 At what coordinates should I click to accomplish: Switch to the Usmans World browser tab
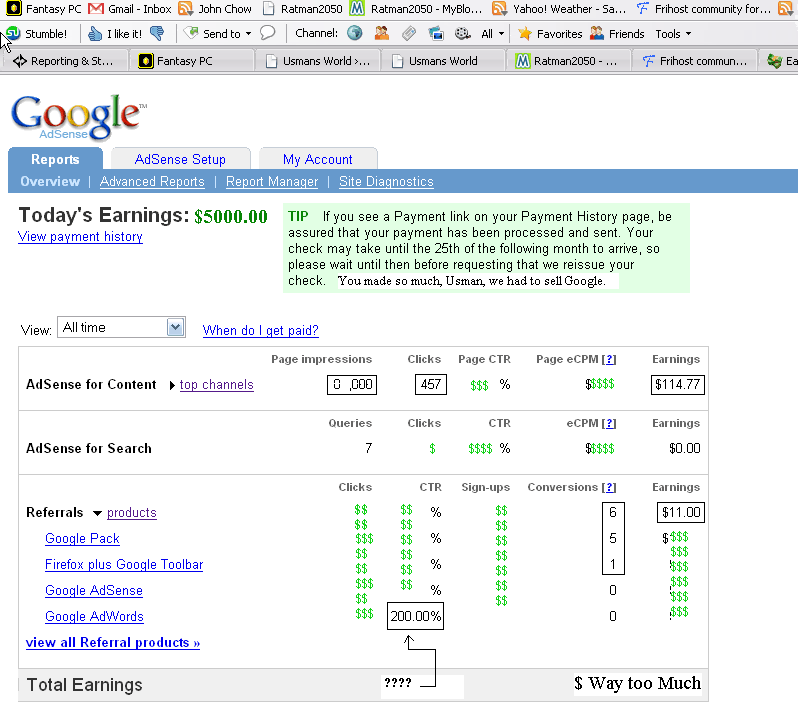[x=443, y=61]
